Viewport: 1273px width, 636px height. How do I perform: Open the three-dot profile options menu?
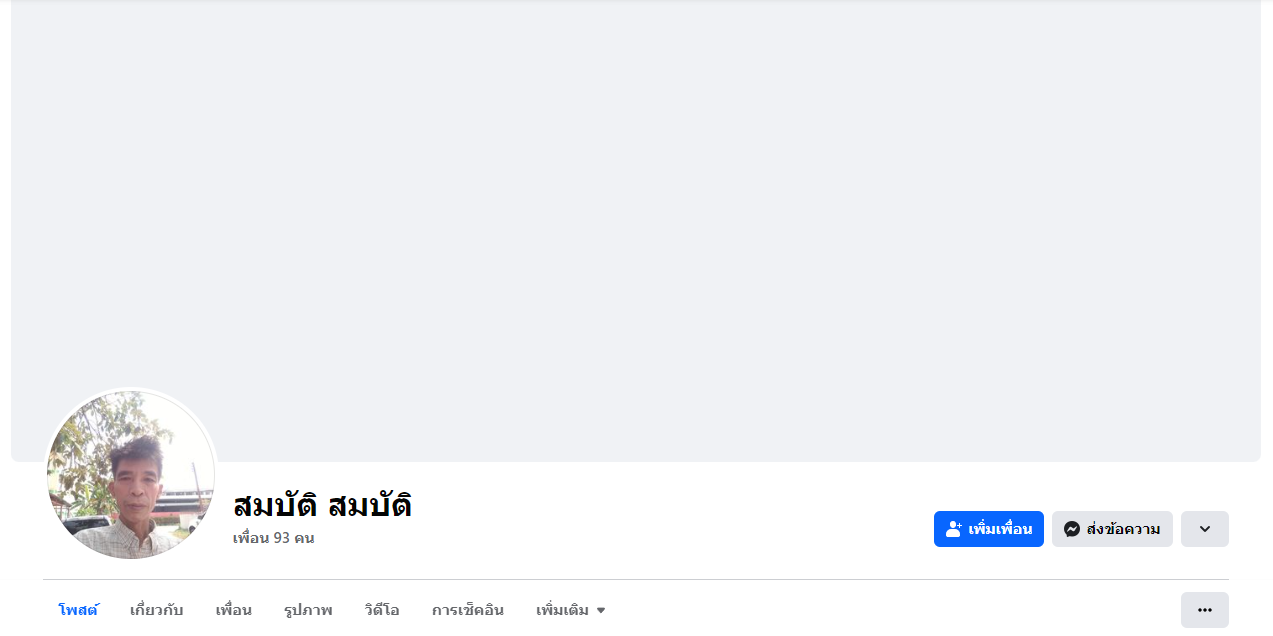[x=1204, y=610]
